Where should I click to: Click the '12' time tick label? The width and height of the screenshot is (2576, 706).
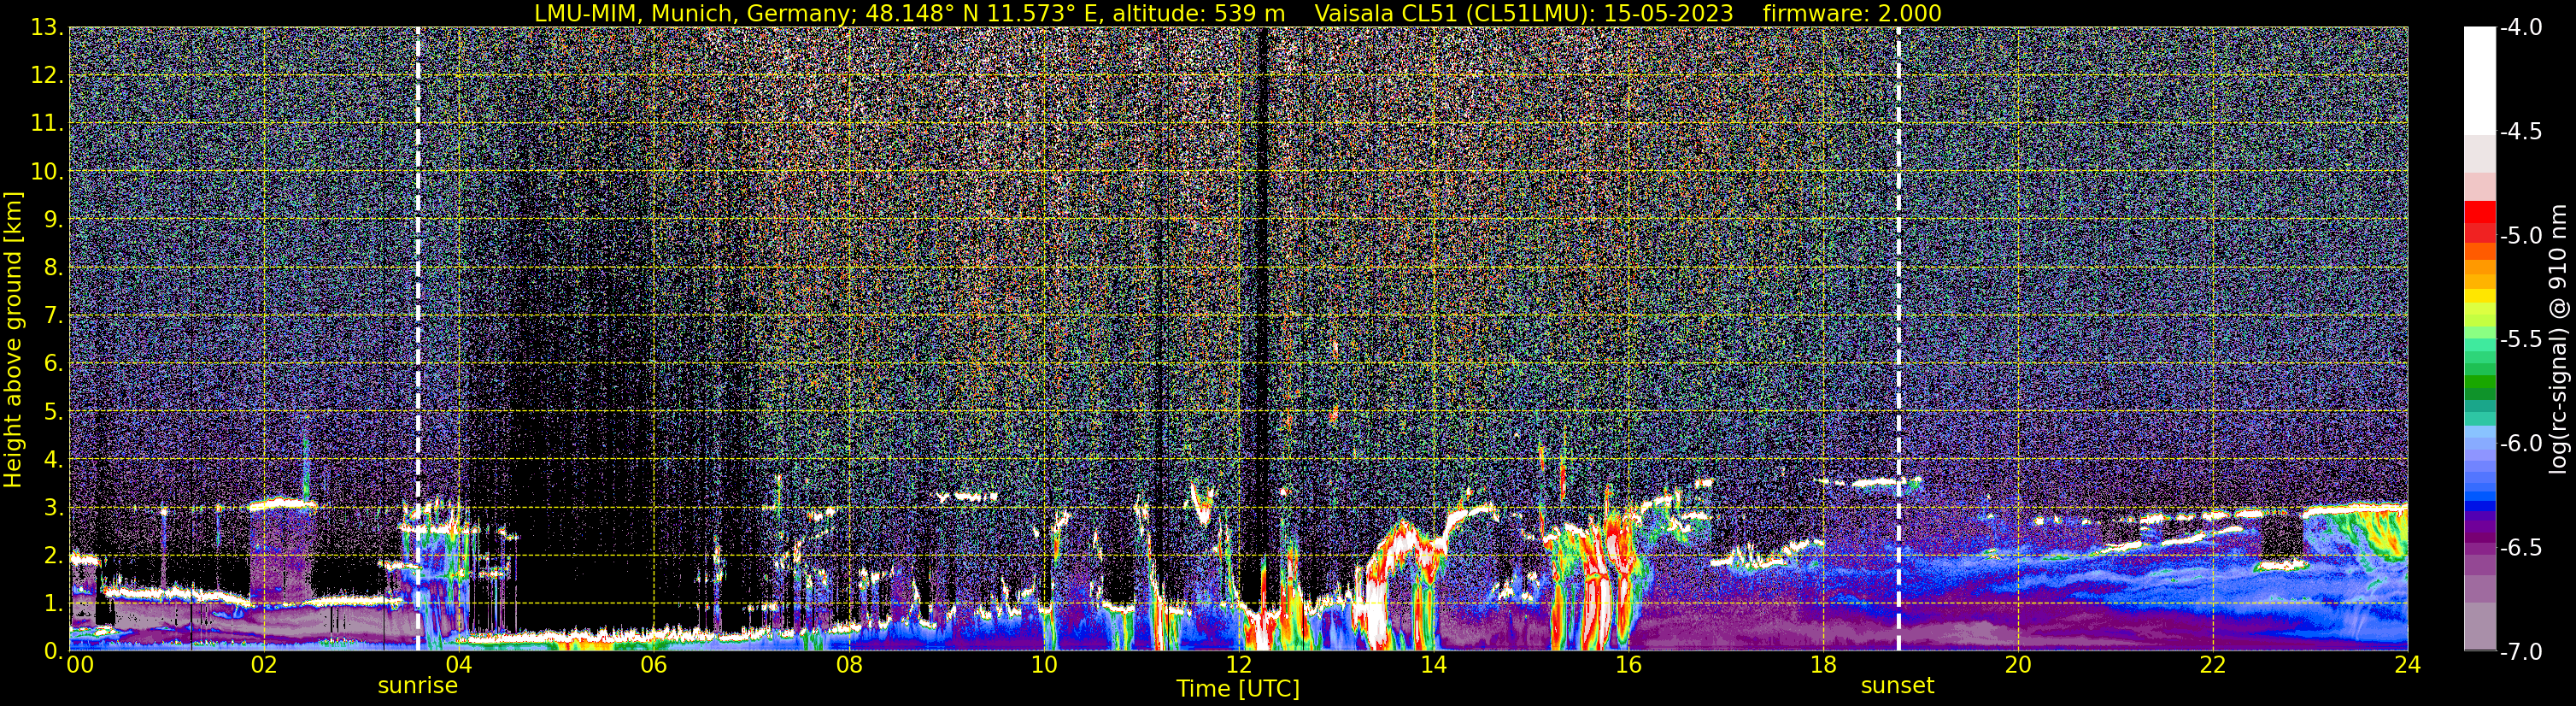pyautogui.click(x=1238, y=664)
